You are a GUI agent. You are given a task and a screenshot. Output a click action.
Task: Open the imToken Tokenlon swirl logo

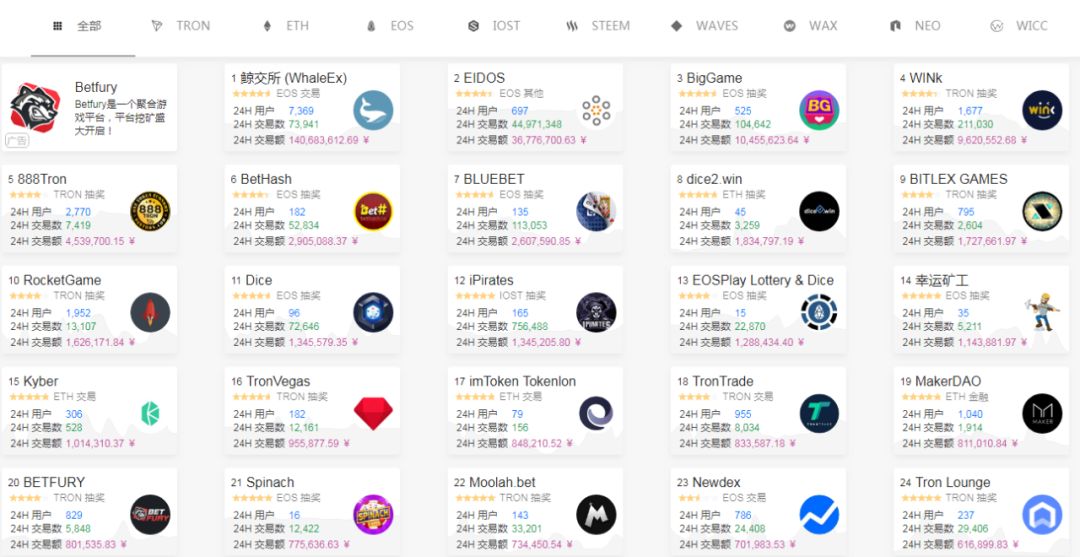point(596,414)
